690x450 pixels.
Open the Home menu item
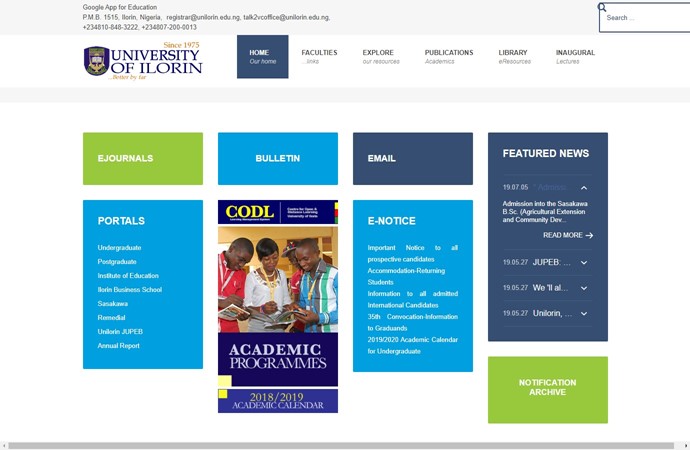click(263, 57)
